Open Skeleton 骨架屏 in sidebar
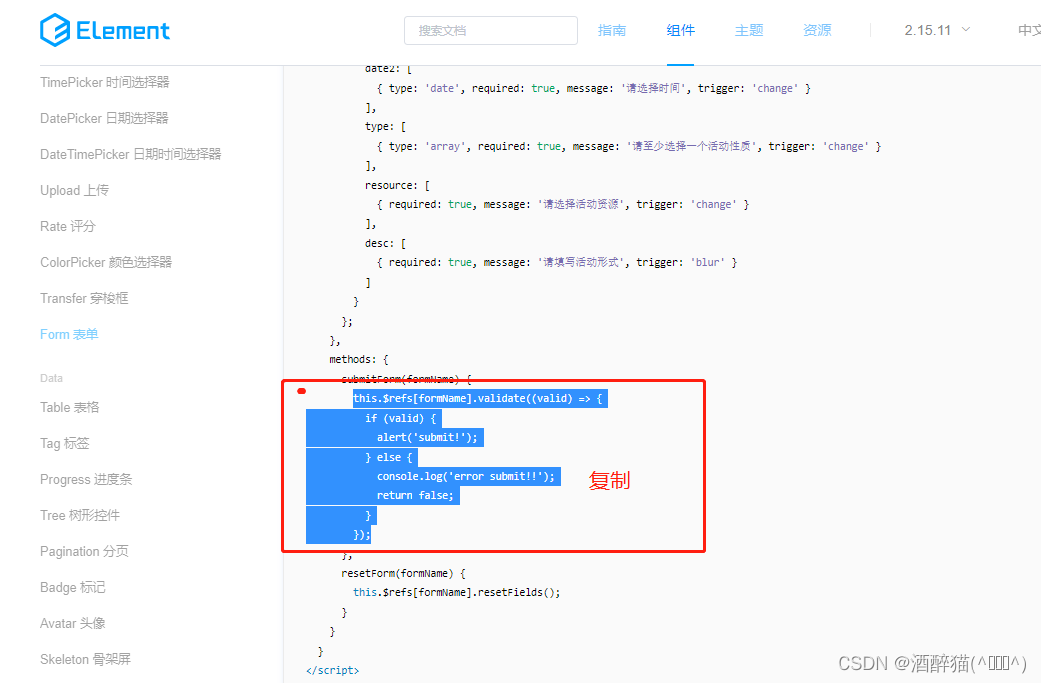The width and height of the screenshot is (1041, 683). (86, 659)
